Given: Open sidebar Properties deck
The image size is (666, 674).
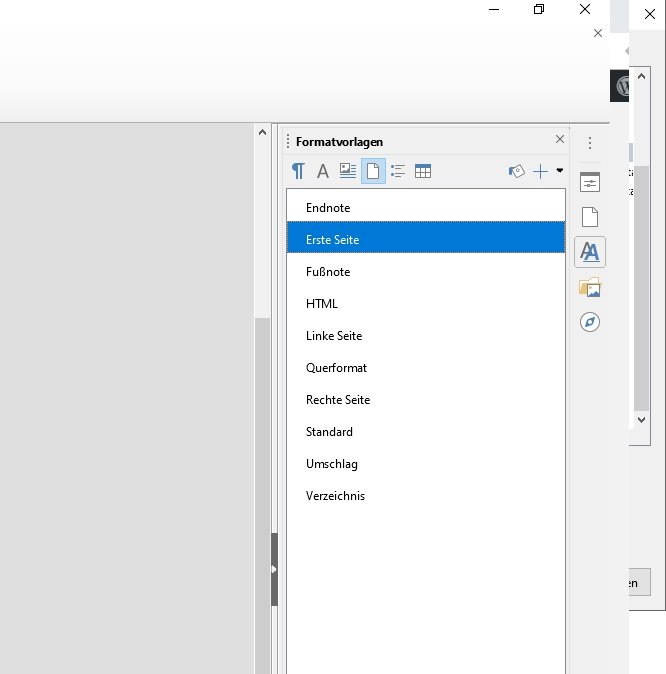Looking at the screenshot, I should [590, 182].
